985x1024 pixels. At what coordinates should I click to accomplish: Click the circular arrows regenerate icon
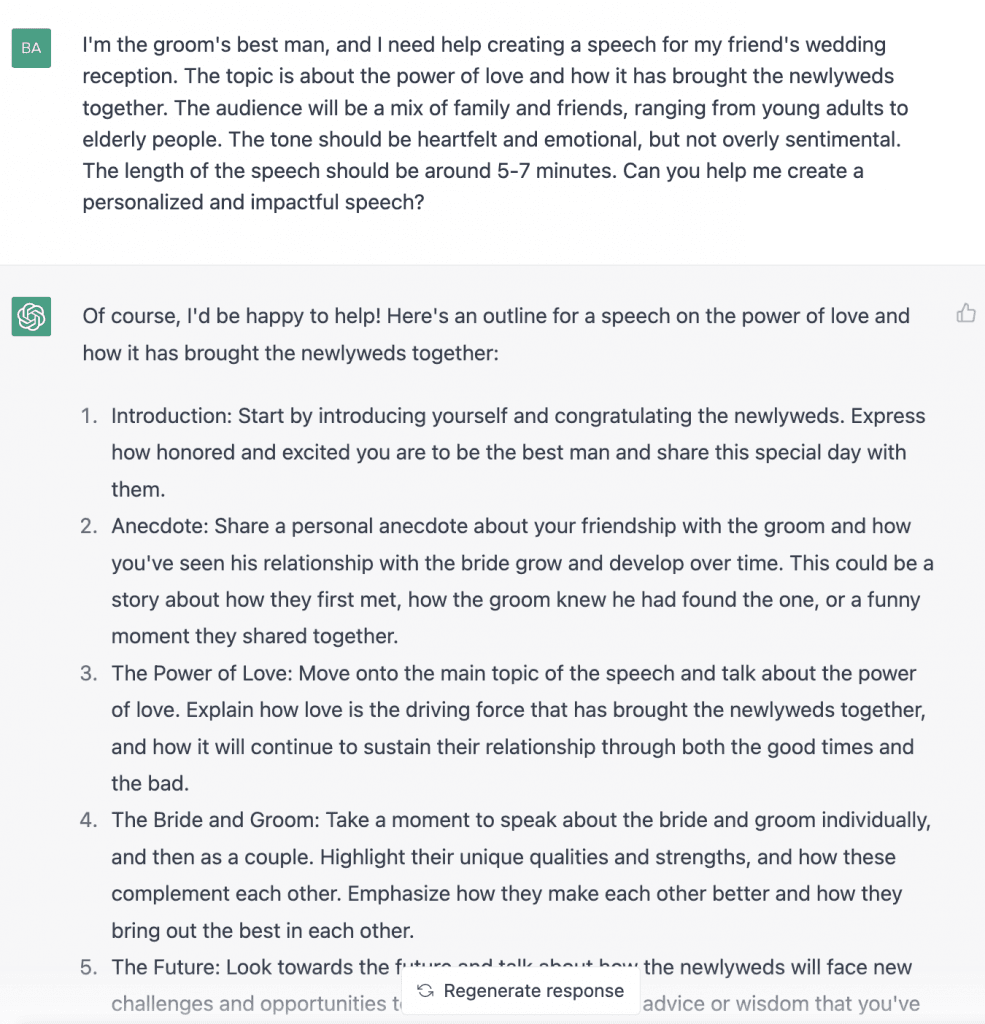[425, 991]
